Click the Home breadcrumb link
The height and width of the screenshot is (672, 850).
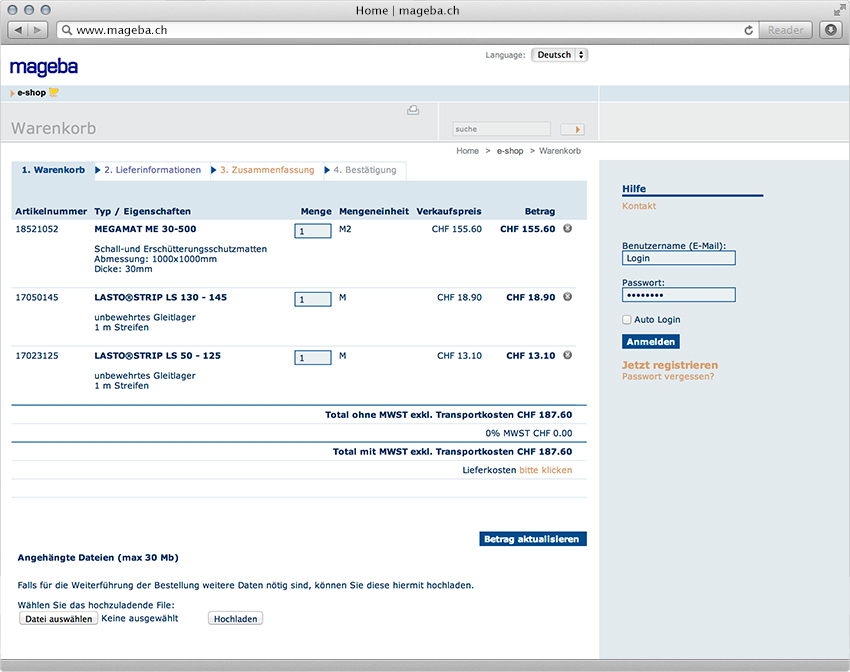click(x=467, y=151)
